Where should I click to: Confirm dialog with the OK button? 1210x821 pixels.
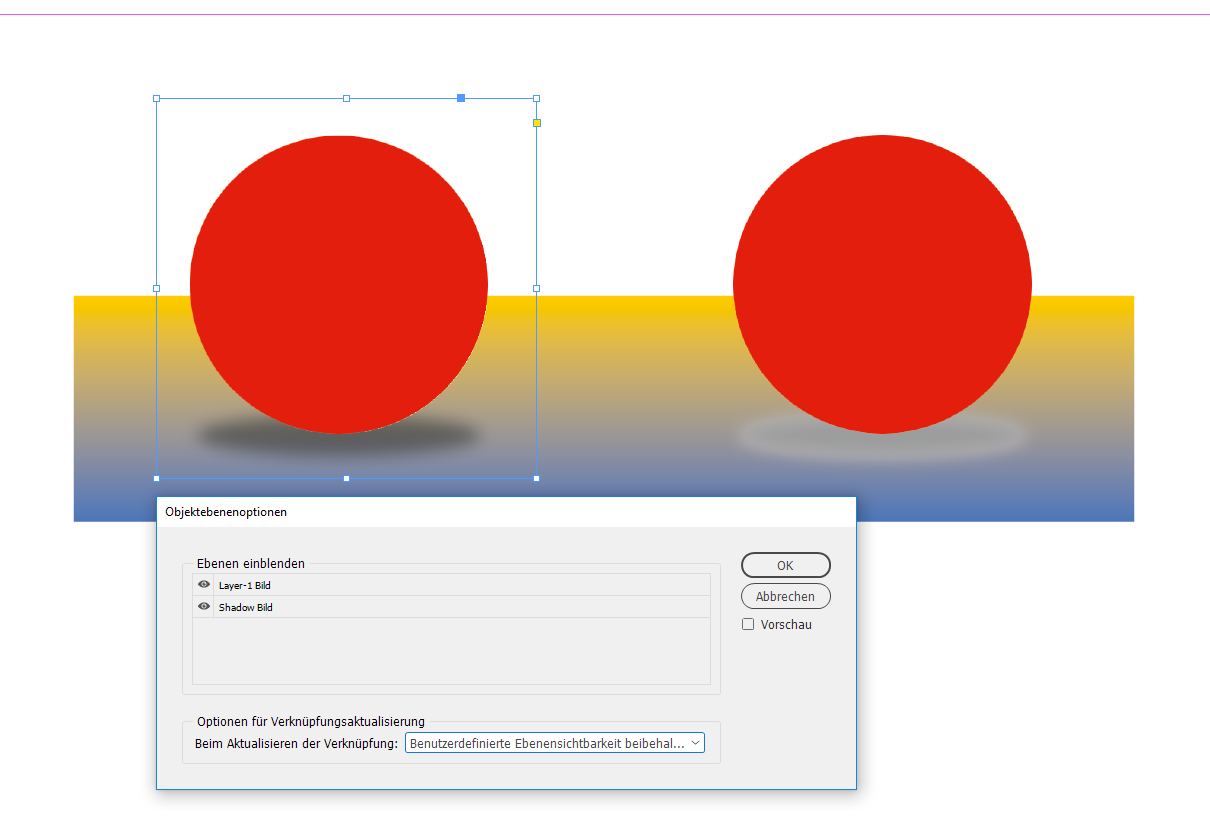pyautogui.click(x=785, y=565)
